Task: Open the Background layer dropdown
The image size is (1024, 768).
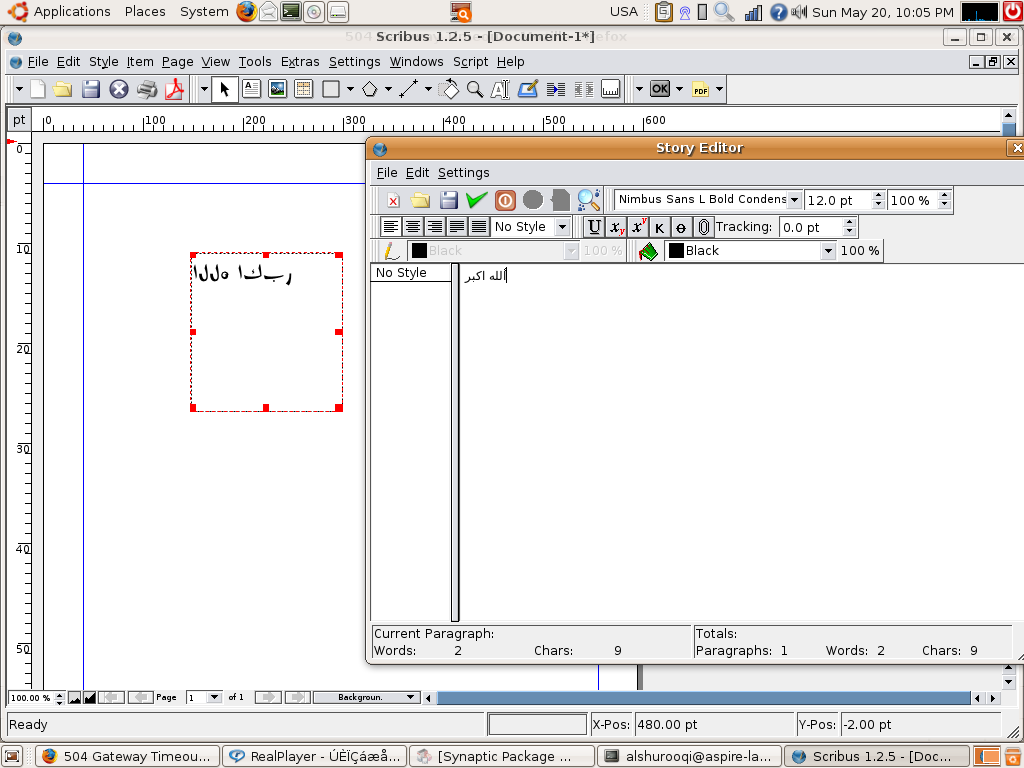Action: click(x=366, y=697)
